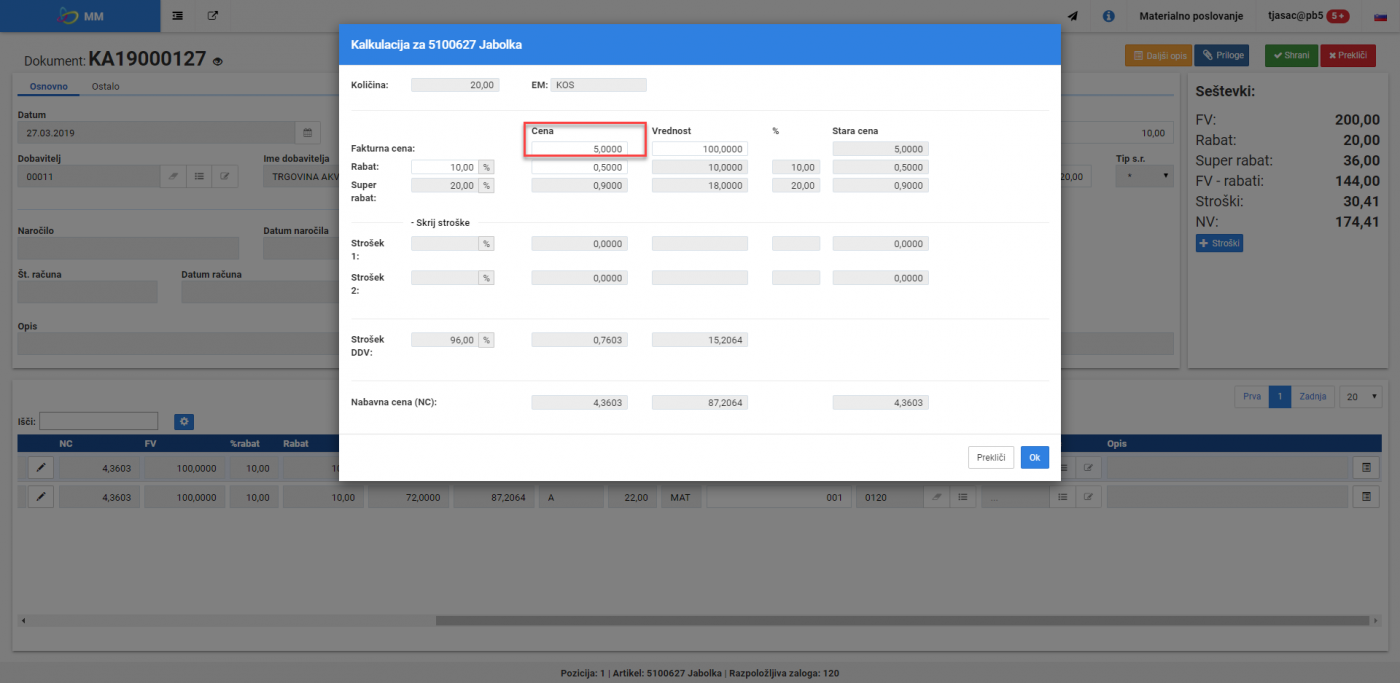Viewport: 1400px width, 683px height.
Task: Click the %rabat column header
Action: pos(244,443)
